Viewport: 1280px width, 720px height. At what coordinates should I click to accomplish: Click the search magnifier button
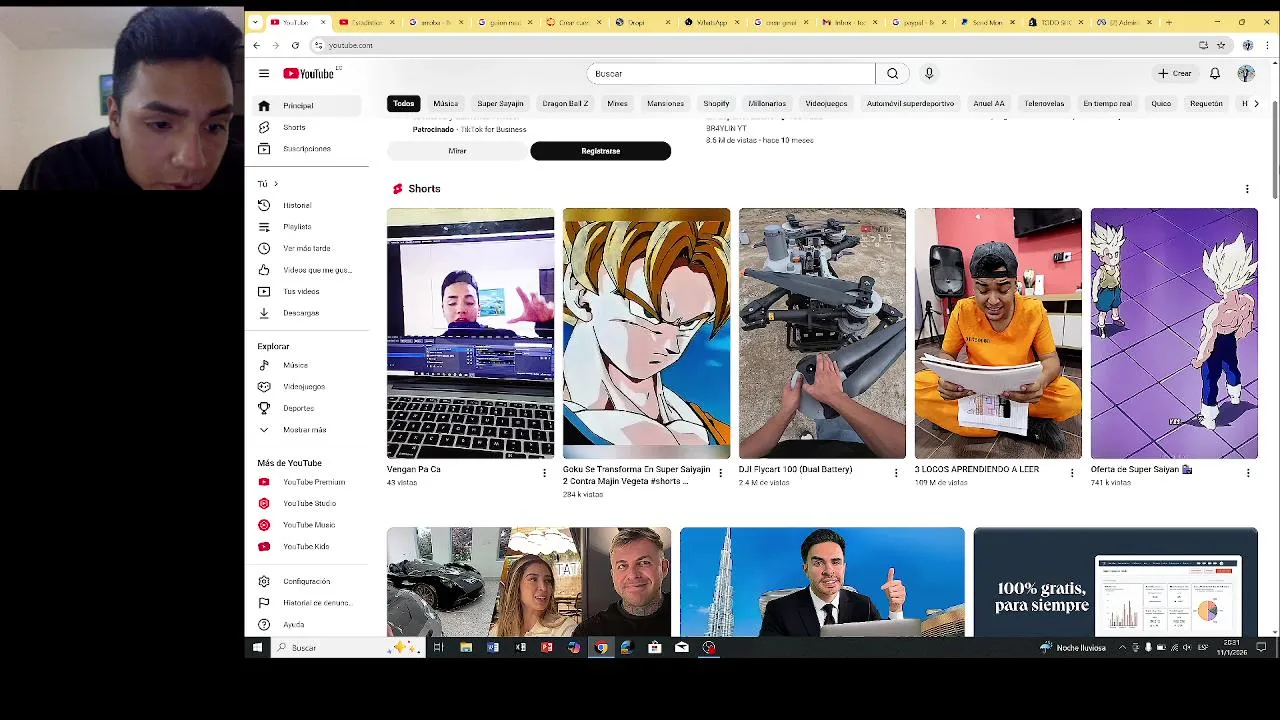[892, 73]
